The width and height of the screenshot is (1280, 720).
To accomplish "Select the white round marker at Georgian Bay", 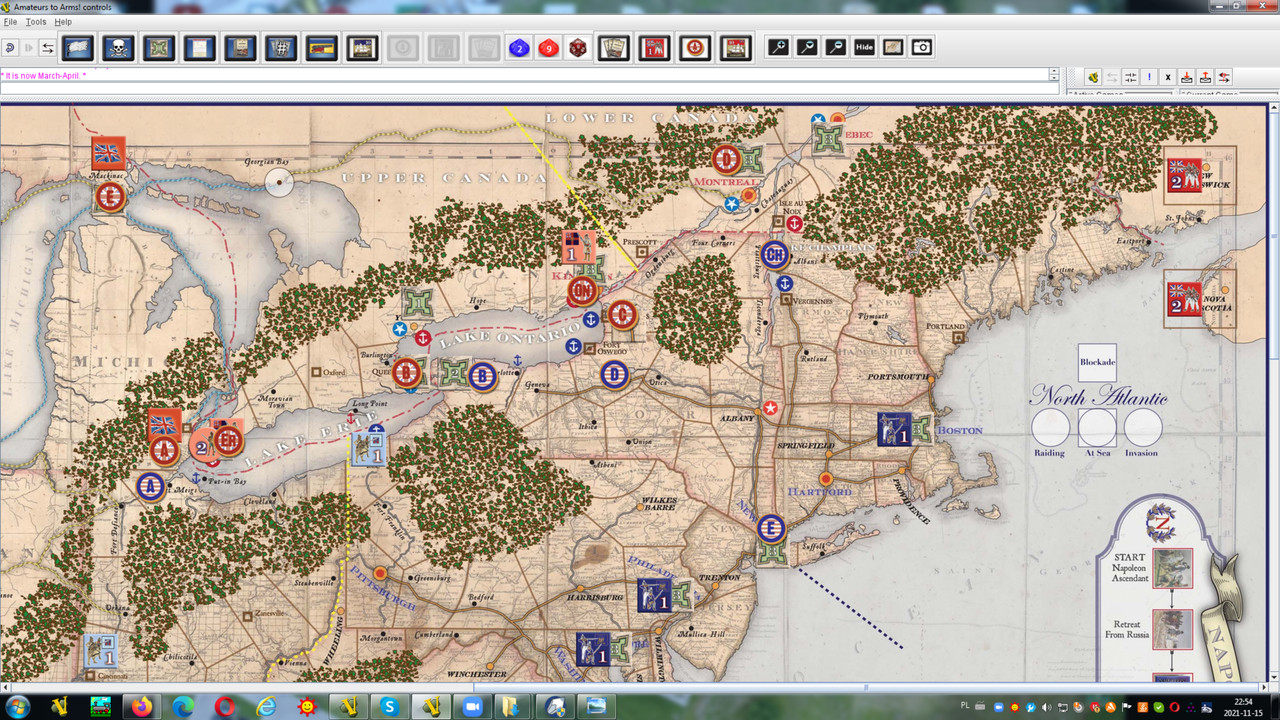I will pos(280,181).
